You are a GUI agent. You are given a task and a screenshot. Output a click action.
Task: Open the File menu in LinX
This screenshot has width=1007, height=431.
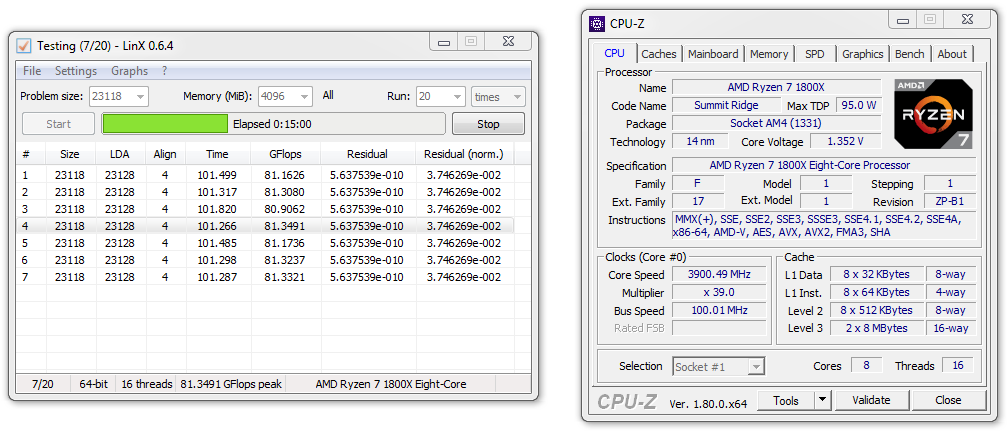(x=32, y=71)
